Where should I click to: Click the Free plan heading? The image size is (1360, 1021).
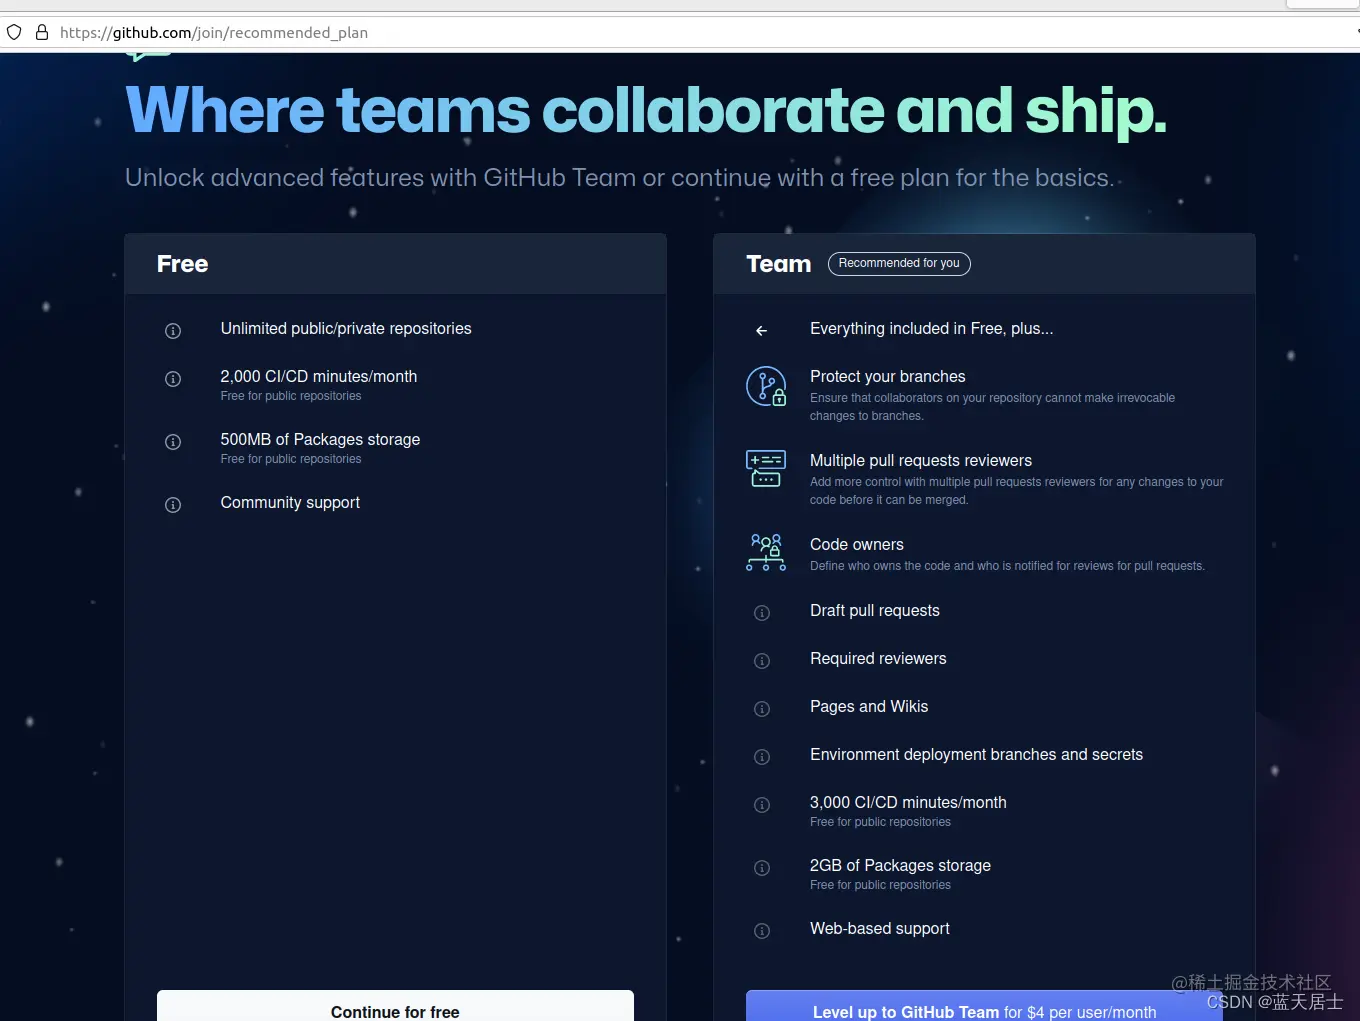pyautogui.click(x=182, y=264)
